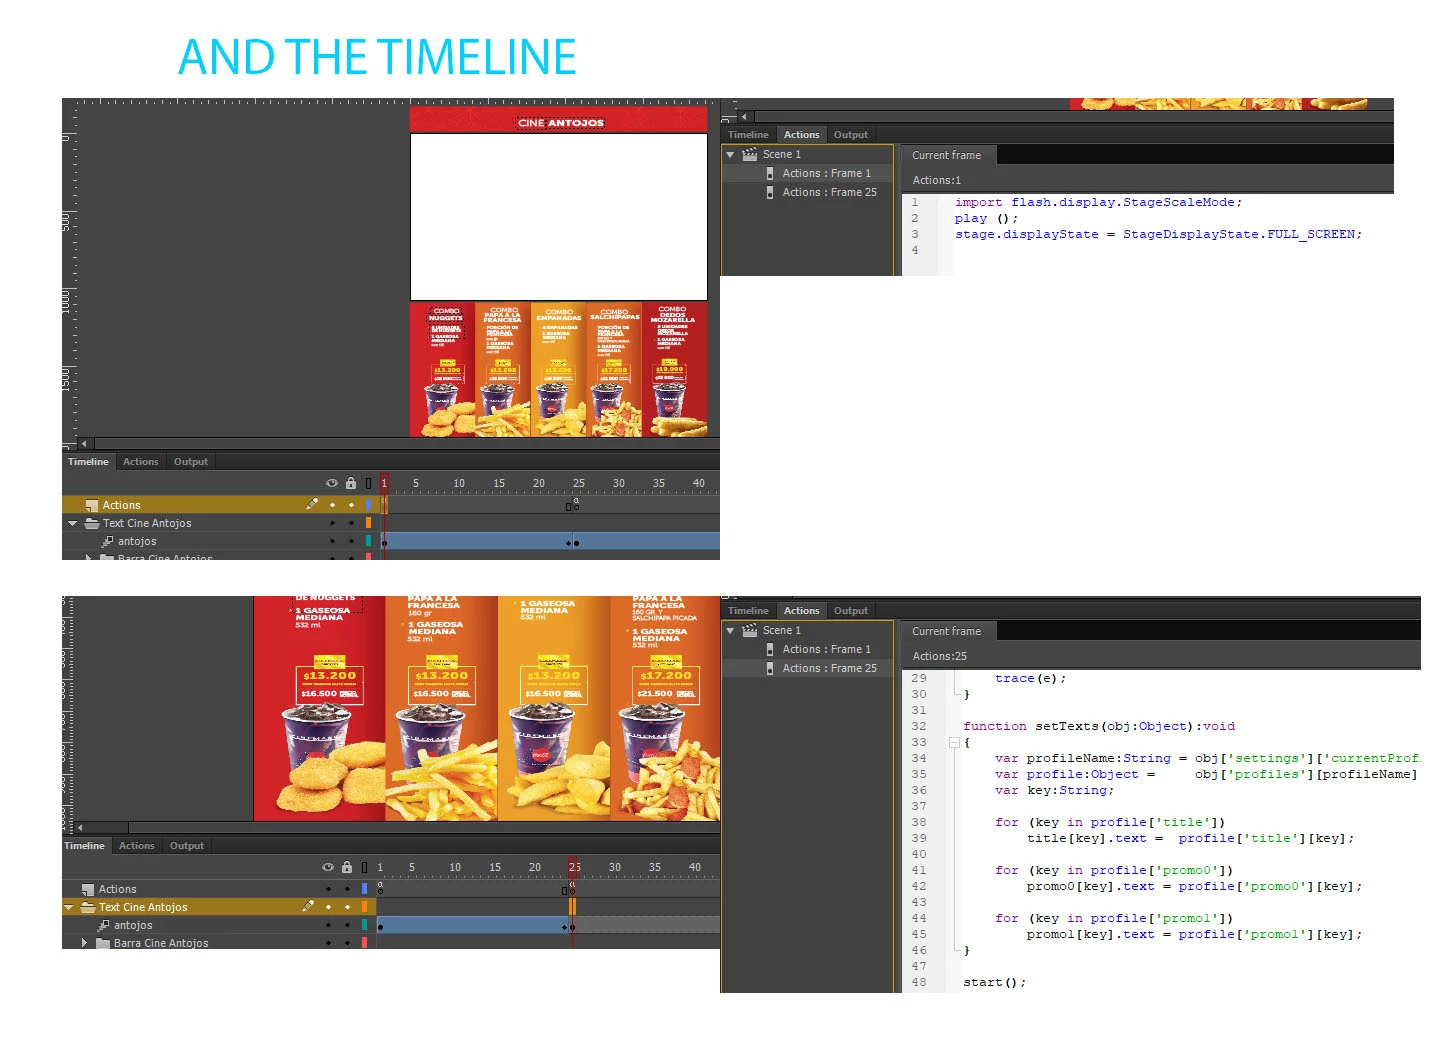
Task: Click teal swatch of antojos layer, upper timeline
Action: point(368,541)
